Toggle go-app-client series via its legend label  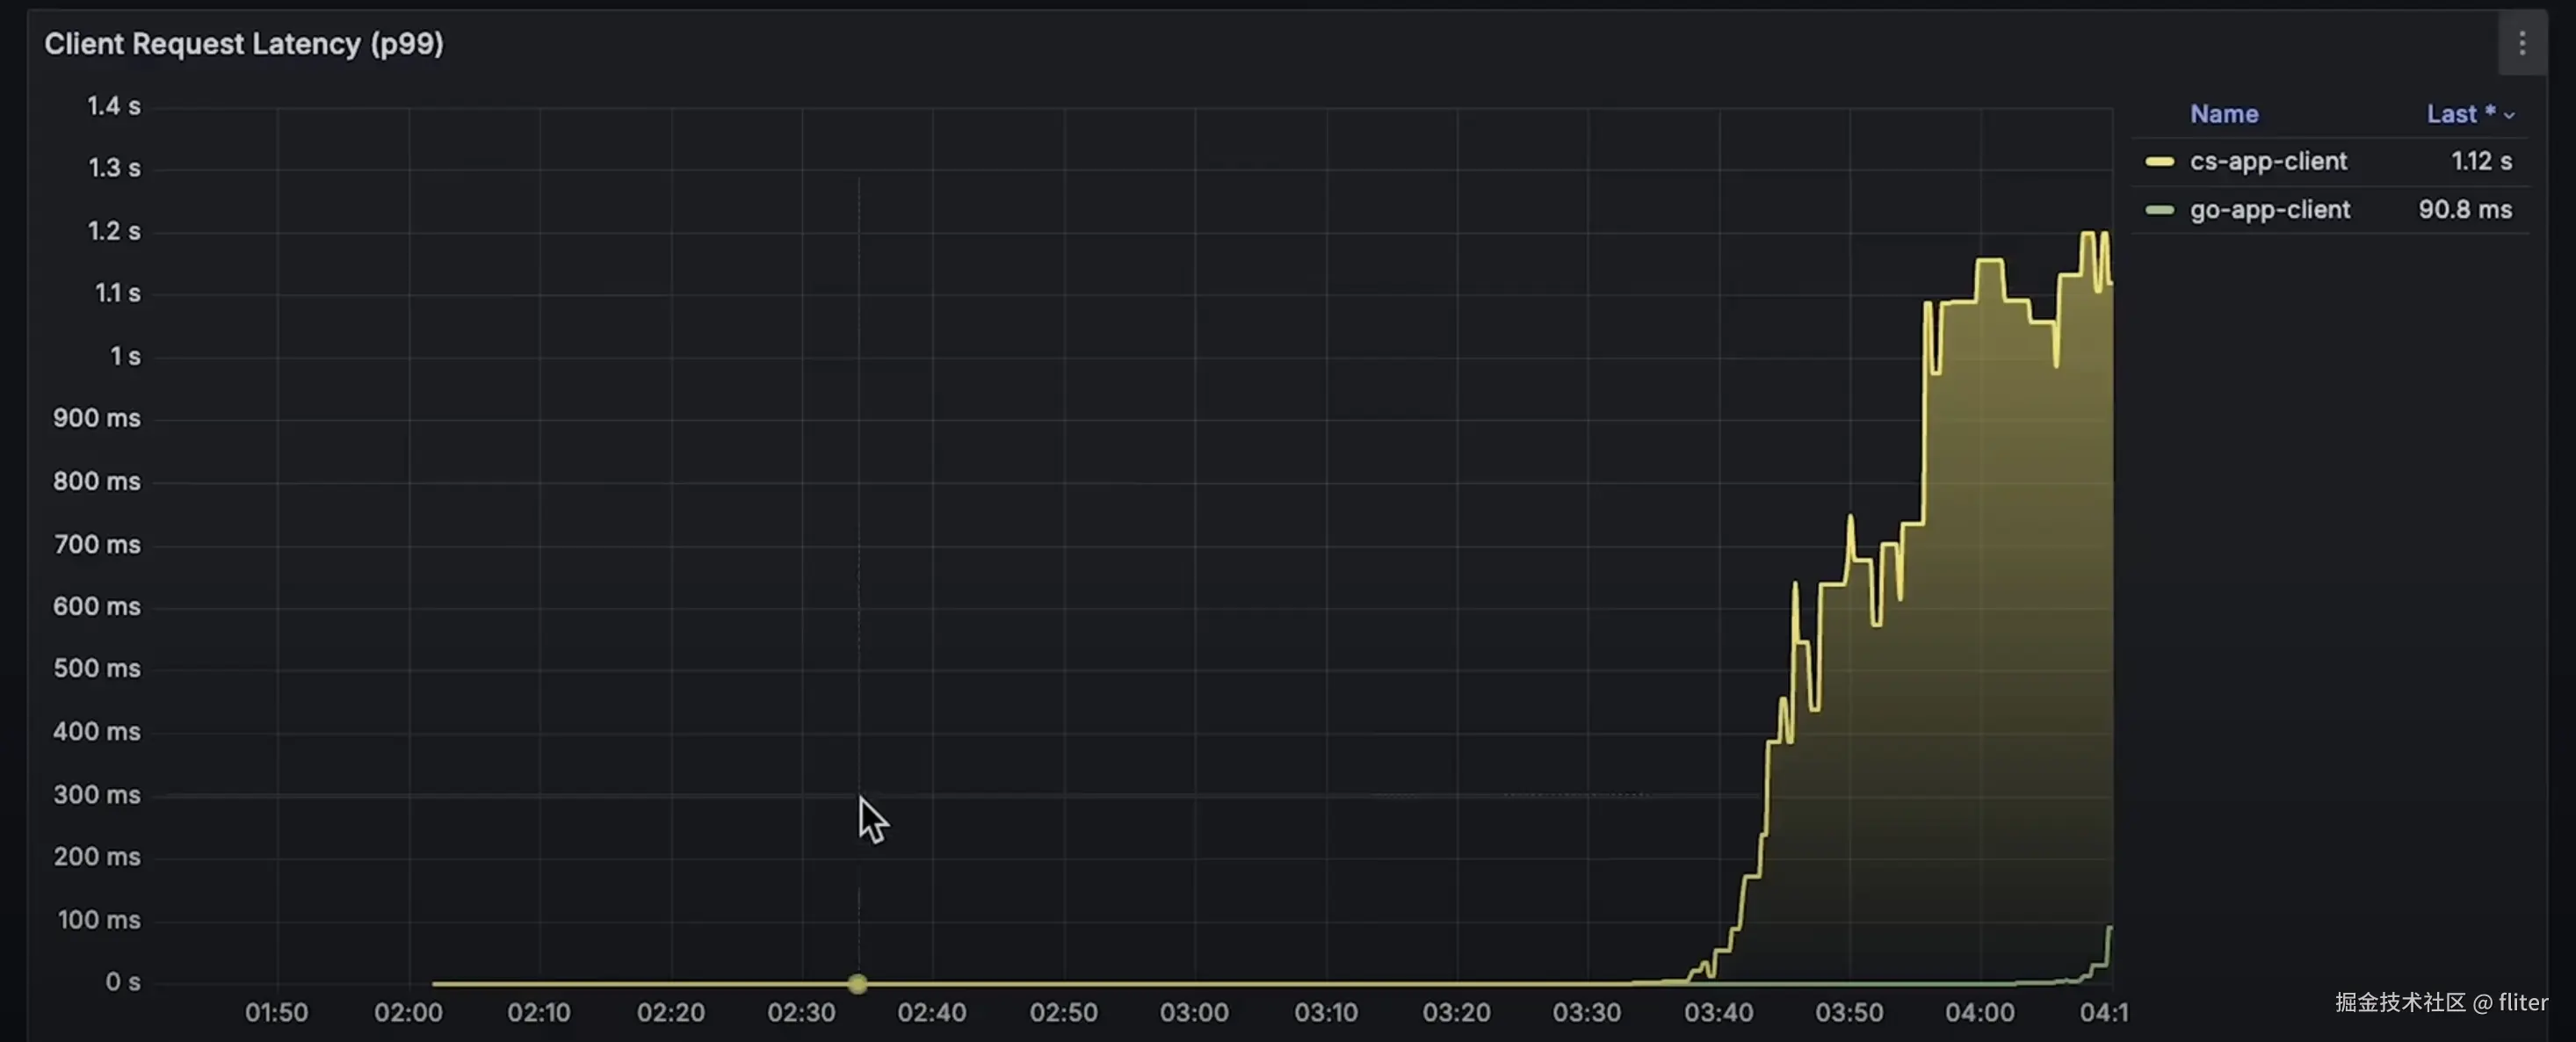(2269, 210)
